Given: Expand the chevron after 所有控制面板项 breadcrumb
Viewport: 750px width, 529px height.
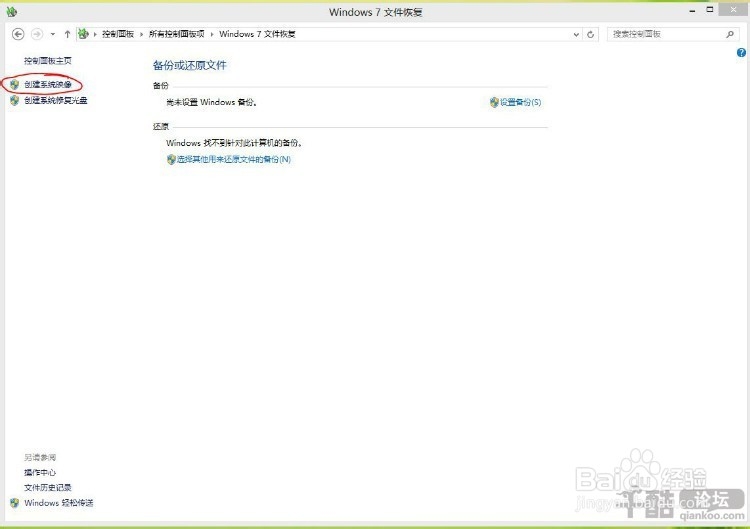Looking at the screenshot, I should [212, 34].
